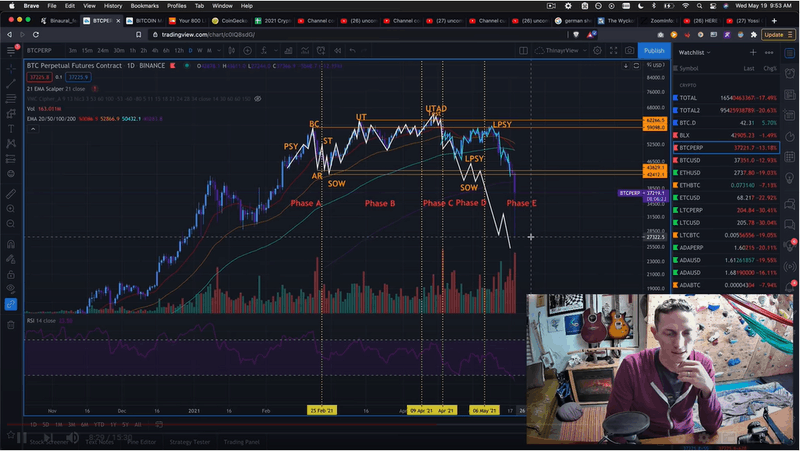Screen dimensions: 800x451
Task: Open the indicators fx button
Action: pyautogui.click(x=264, y=51)
